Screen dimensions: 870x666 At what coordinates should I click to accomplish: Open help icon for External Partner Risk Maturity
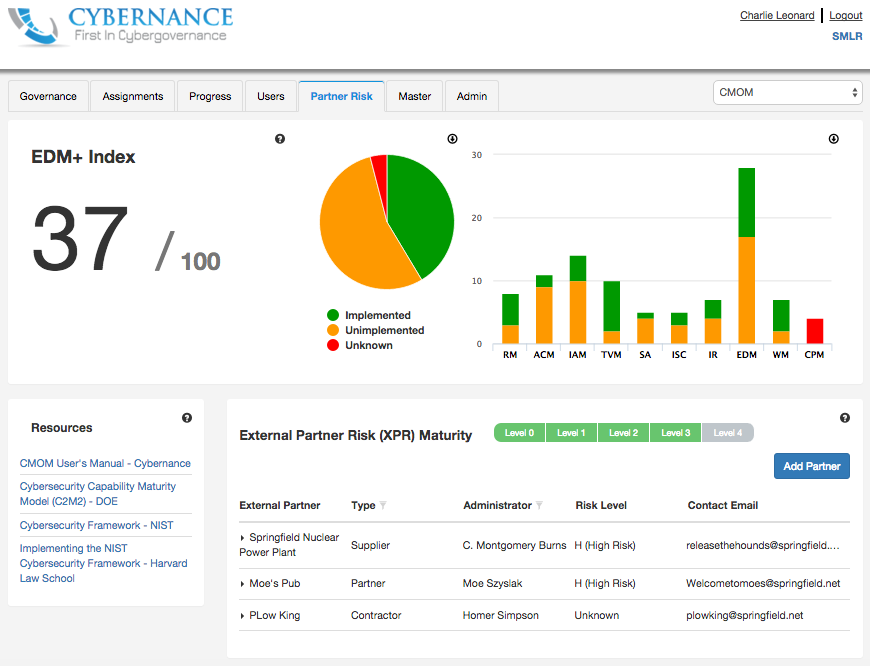(x=844, y=418)
